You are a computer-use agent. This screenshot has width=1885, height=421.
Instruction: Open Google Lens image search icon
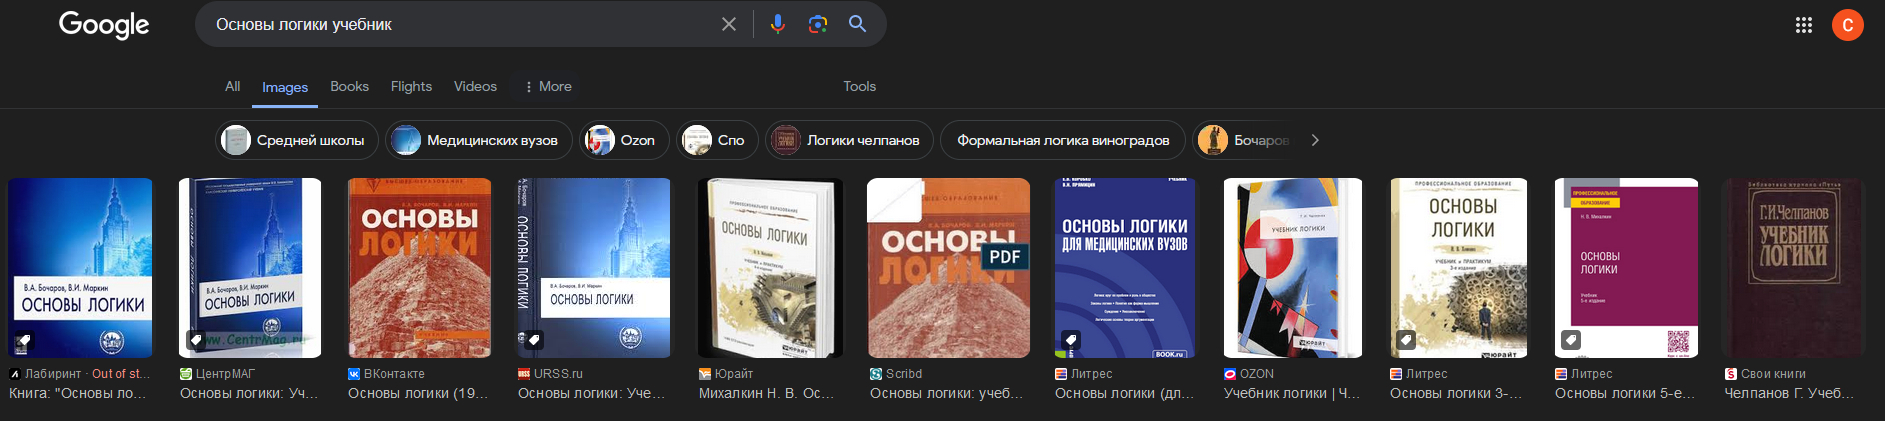817,24
